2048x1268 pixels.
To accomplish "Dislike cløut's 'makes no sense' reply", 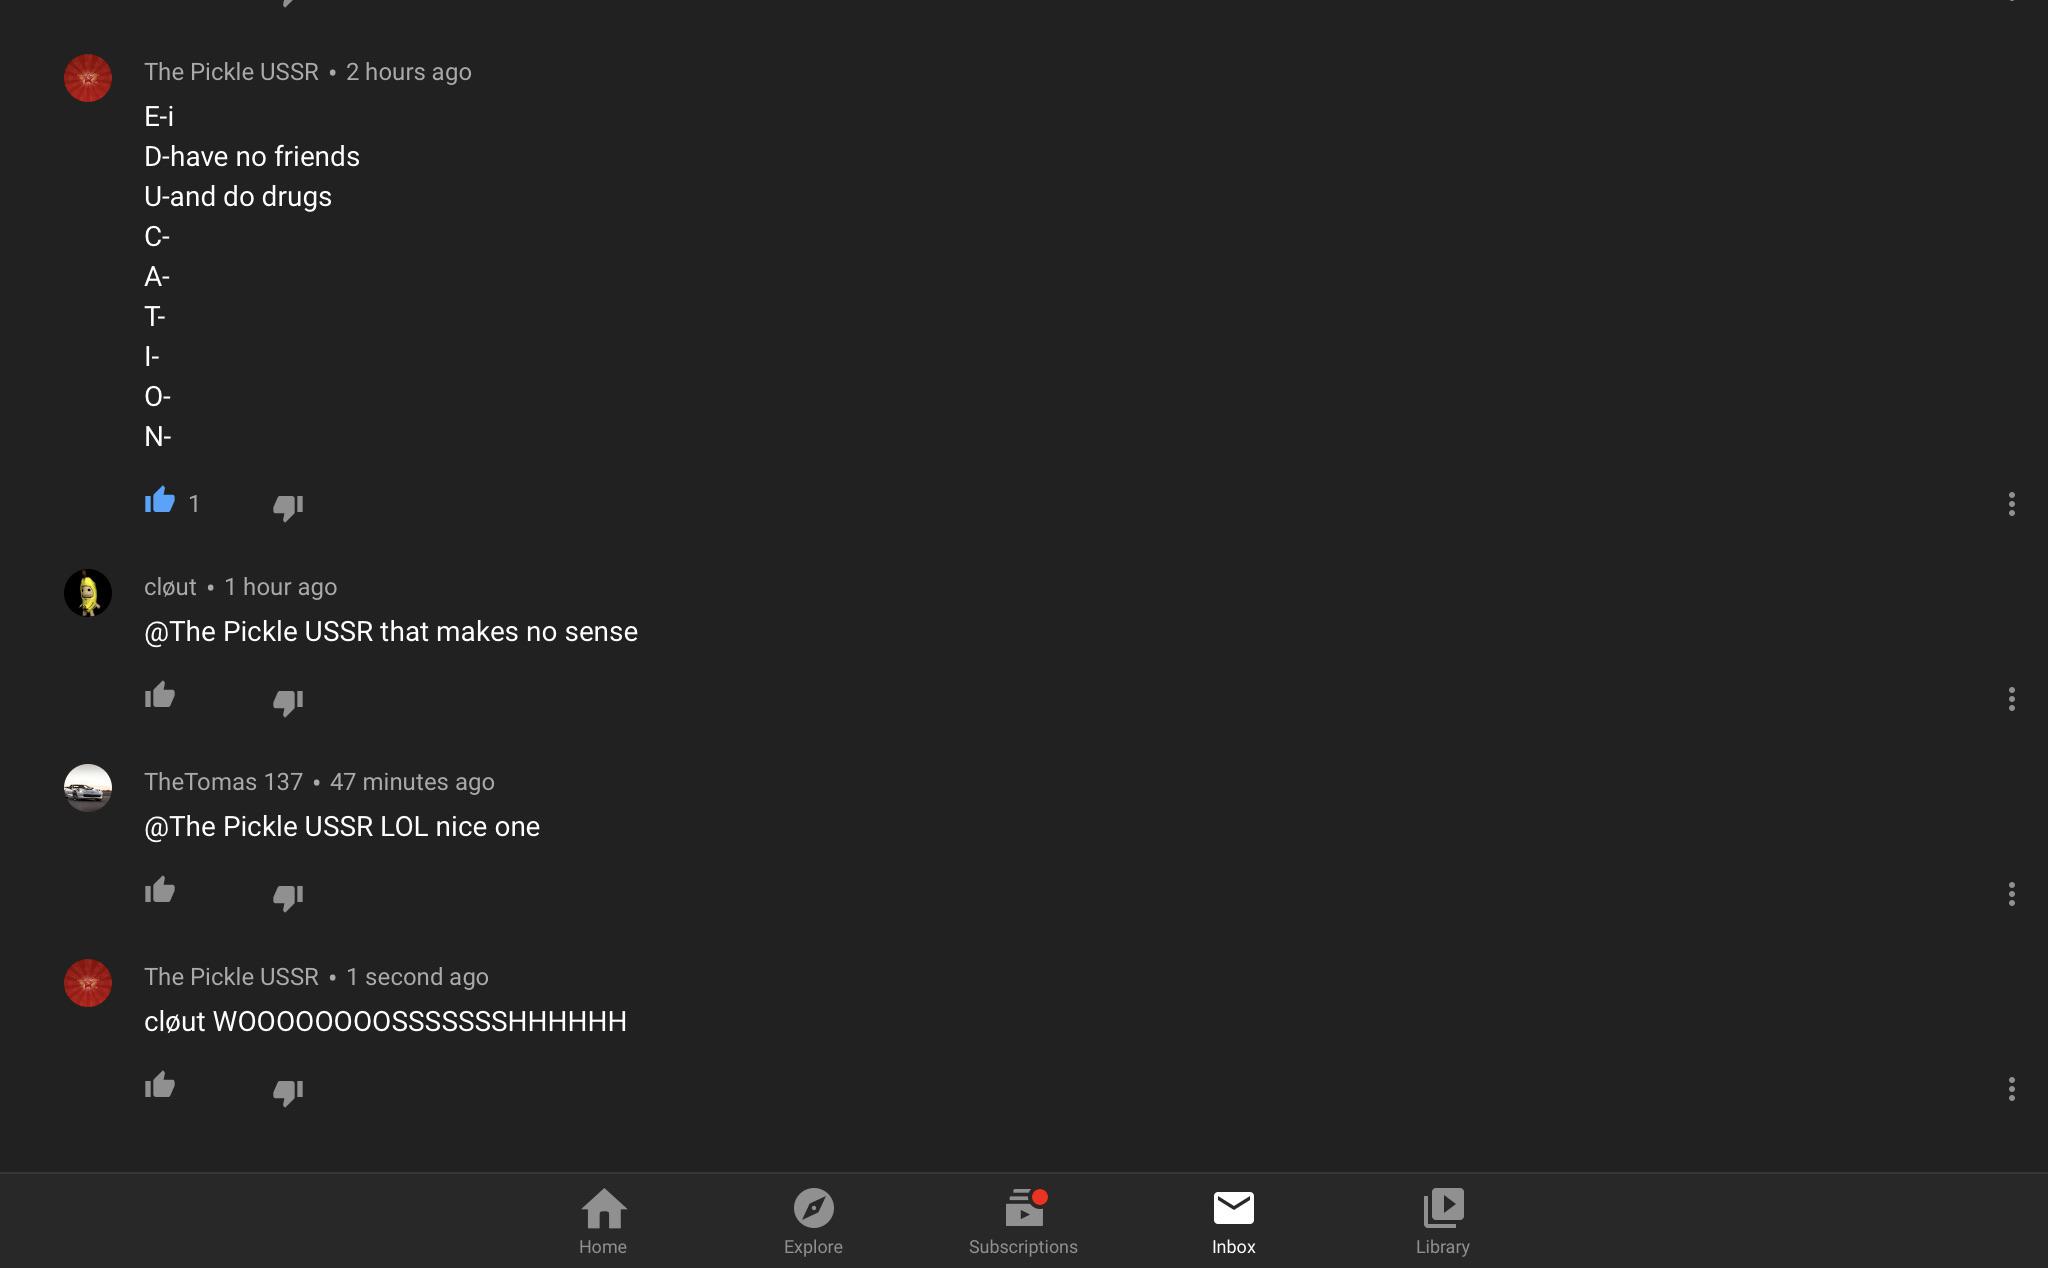I will point(288,702).
